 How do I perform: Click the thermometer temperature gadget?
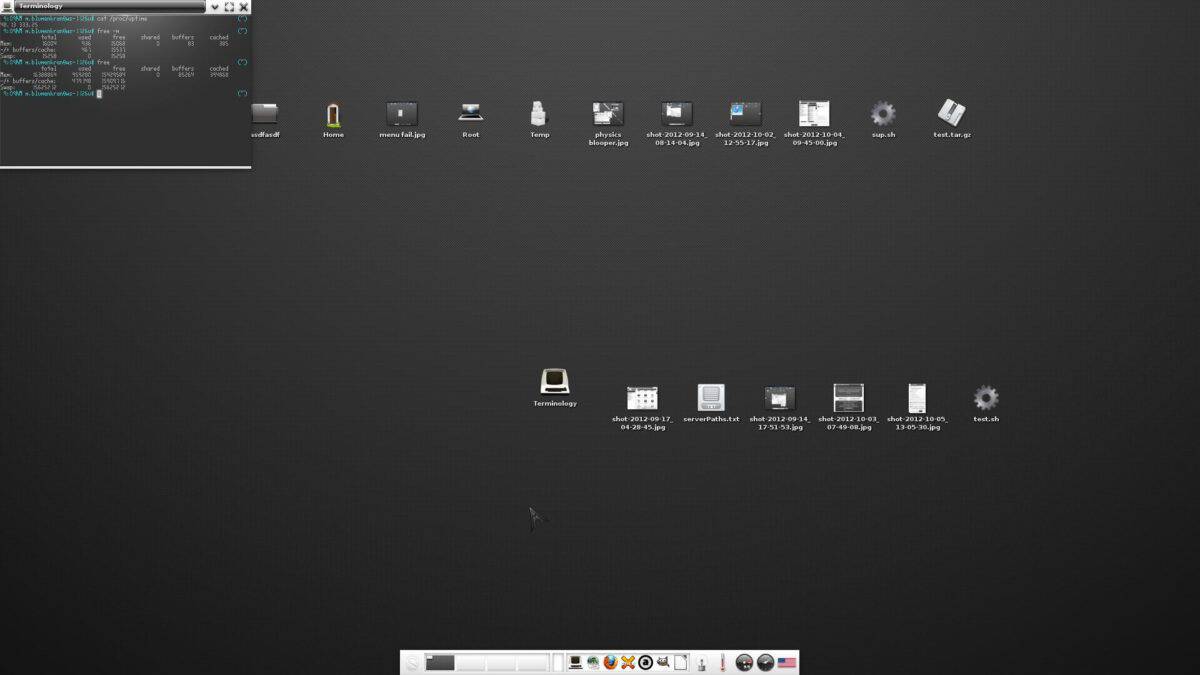click(722, 661)
